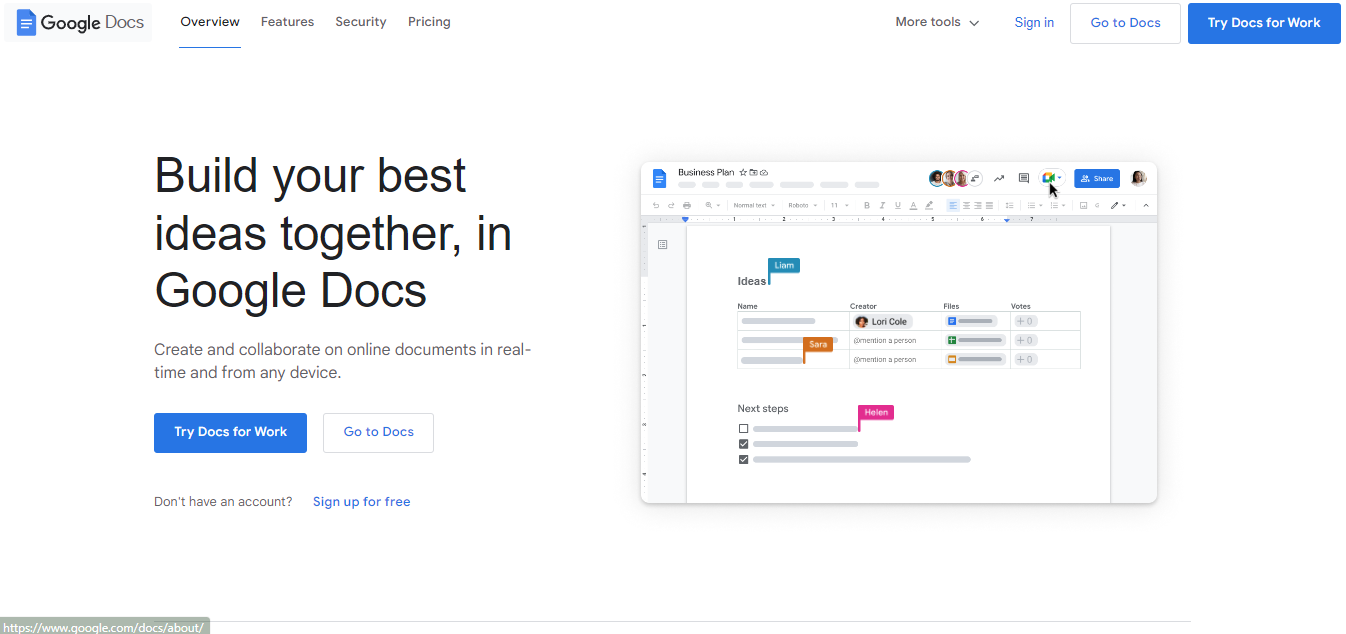Uncheck the checked box beside the shorter line
The width and height of the screenshot is (1346, 634).
pyautogui.click(x=743, y=444)
